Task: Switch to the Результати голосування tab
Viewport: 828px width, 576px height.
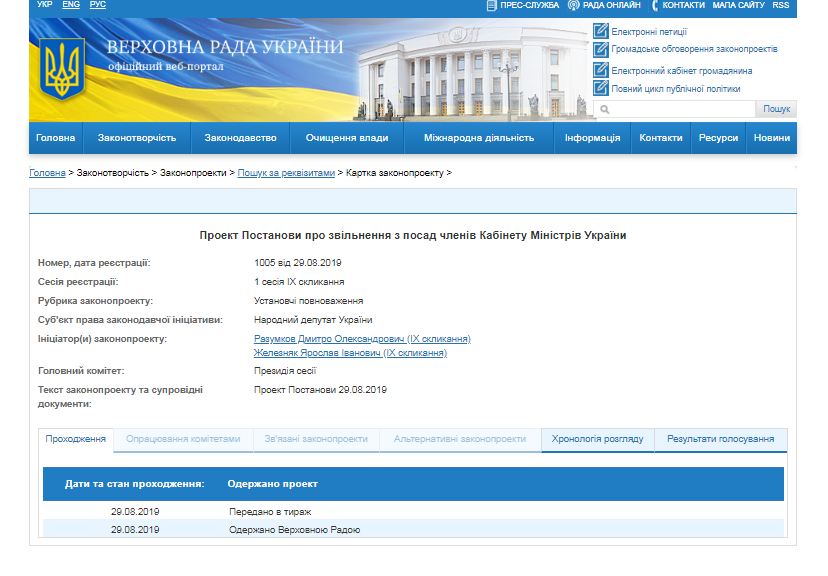Action: [720, 439]
